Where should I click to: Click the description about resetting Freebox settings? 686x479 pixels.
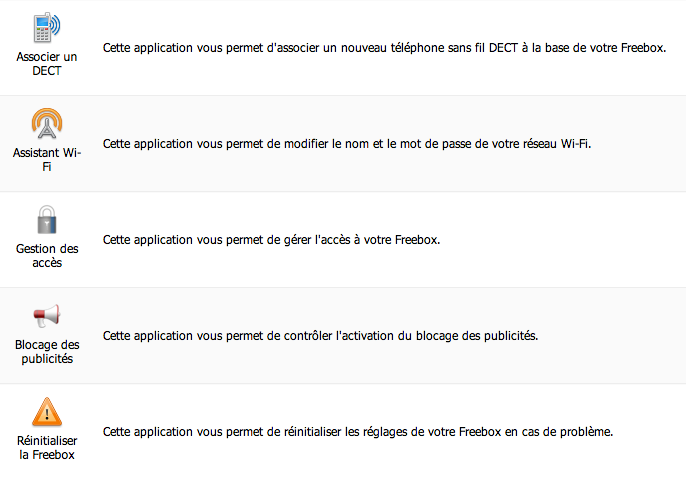[357, 432]
